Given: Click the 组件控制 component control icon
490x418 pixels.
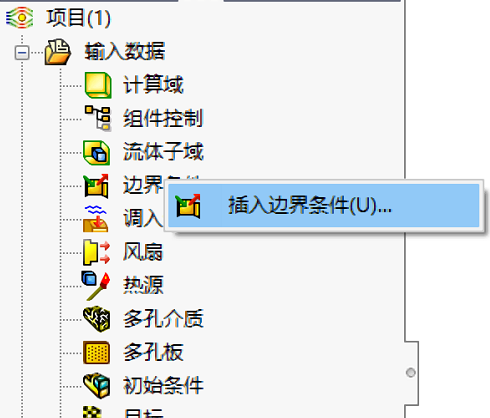Looking at the screenshot, I should pos(98,118).
